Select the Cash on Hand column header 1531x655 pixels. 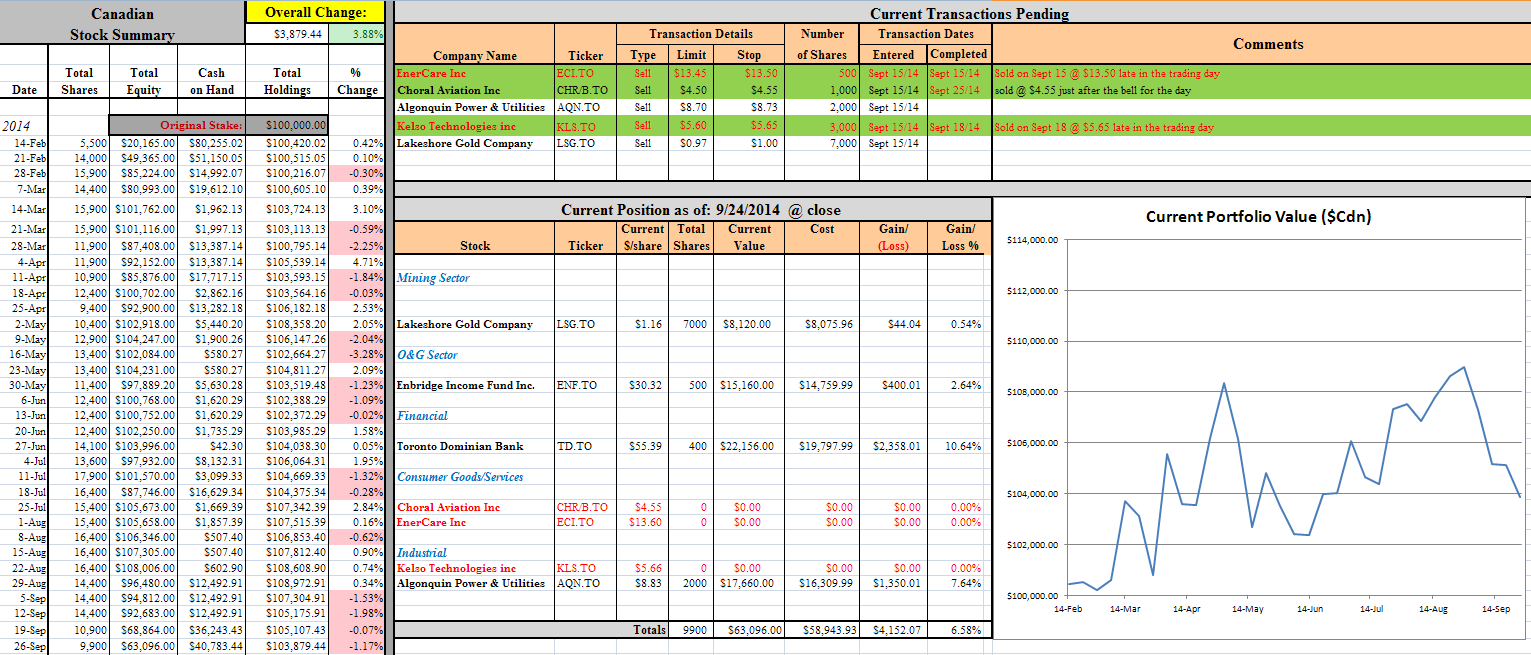(x=211, y=81)
